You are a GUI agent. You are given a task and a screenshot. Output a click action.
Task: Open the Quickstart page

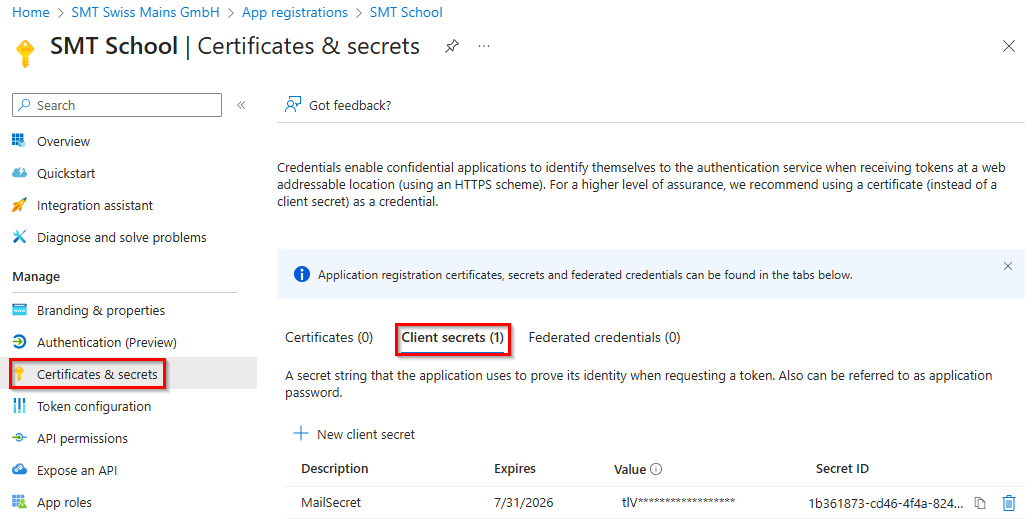66,173
